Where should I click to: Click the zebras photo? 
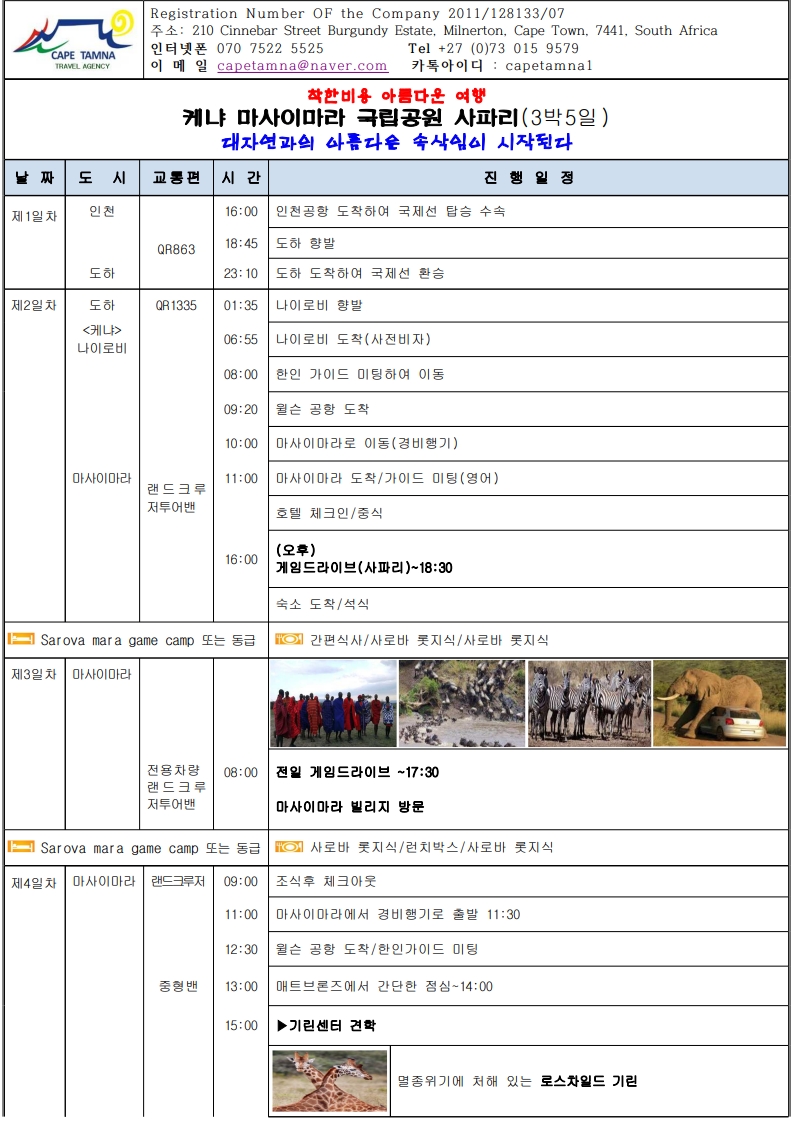[589, 703]
